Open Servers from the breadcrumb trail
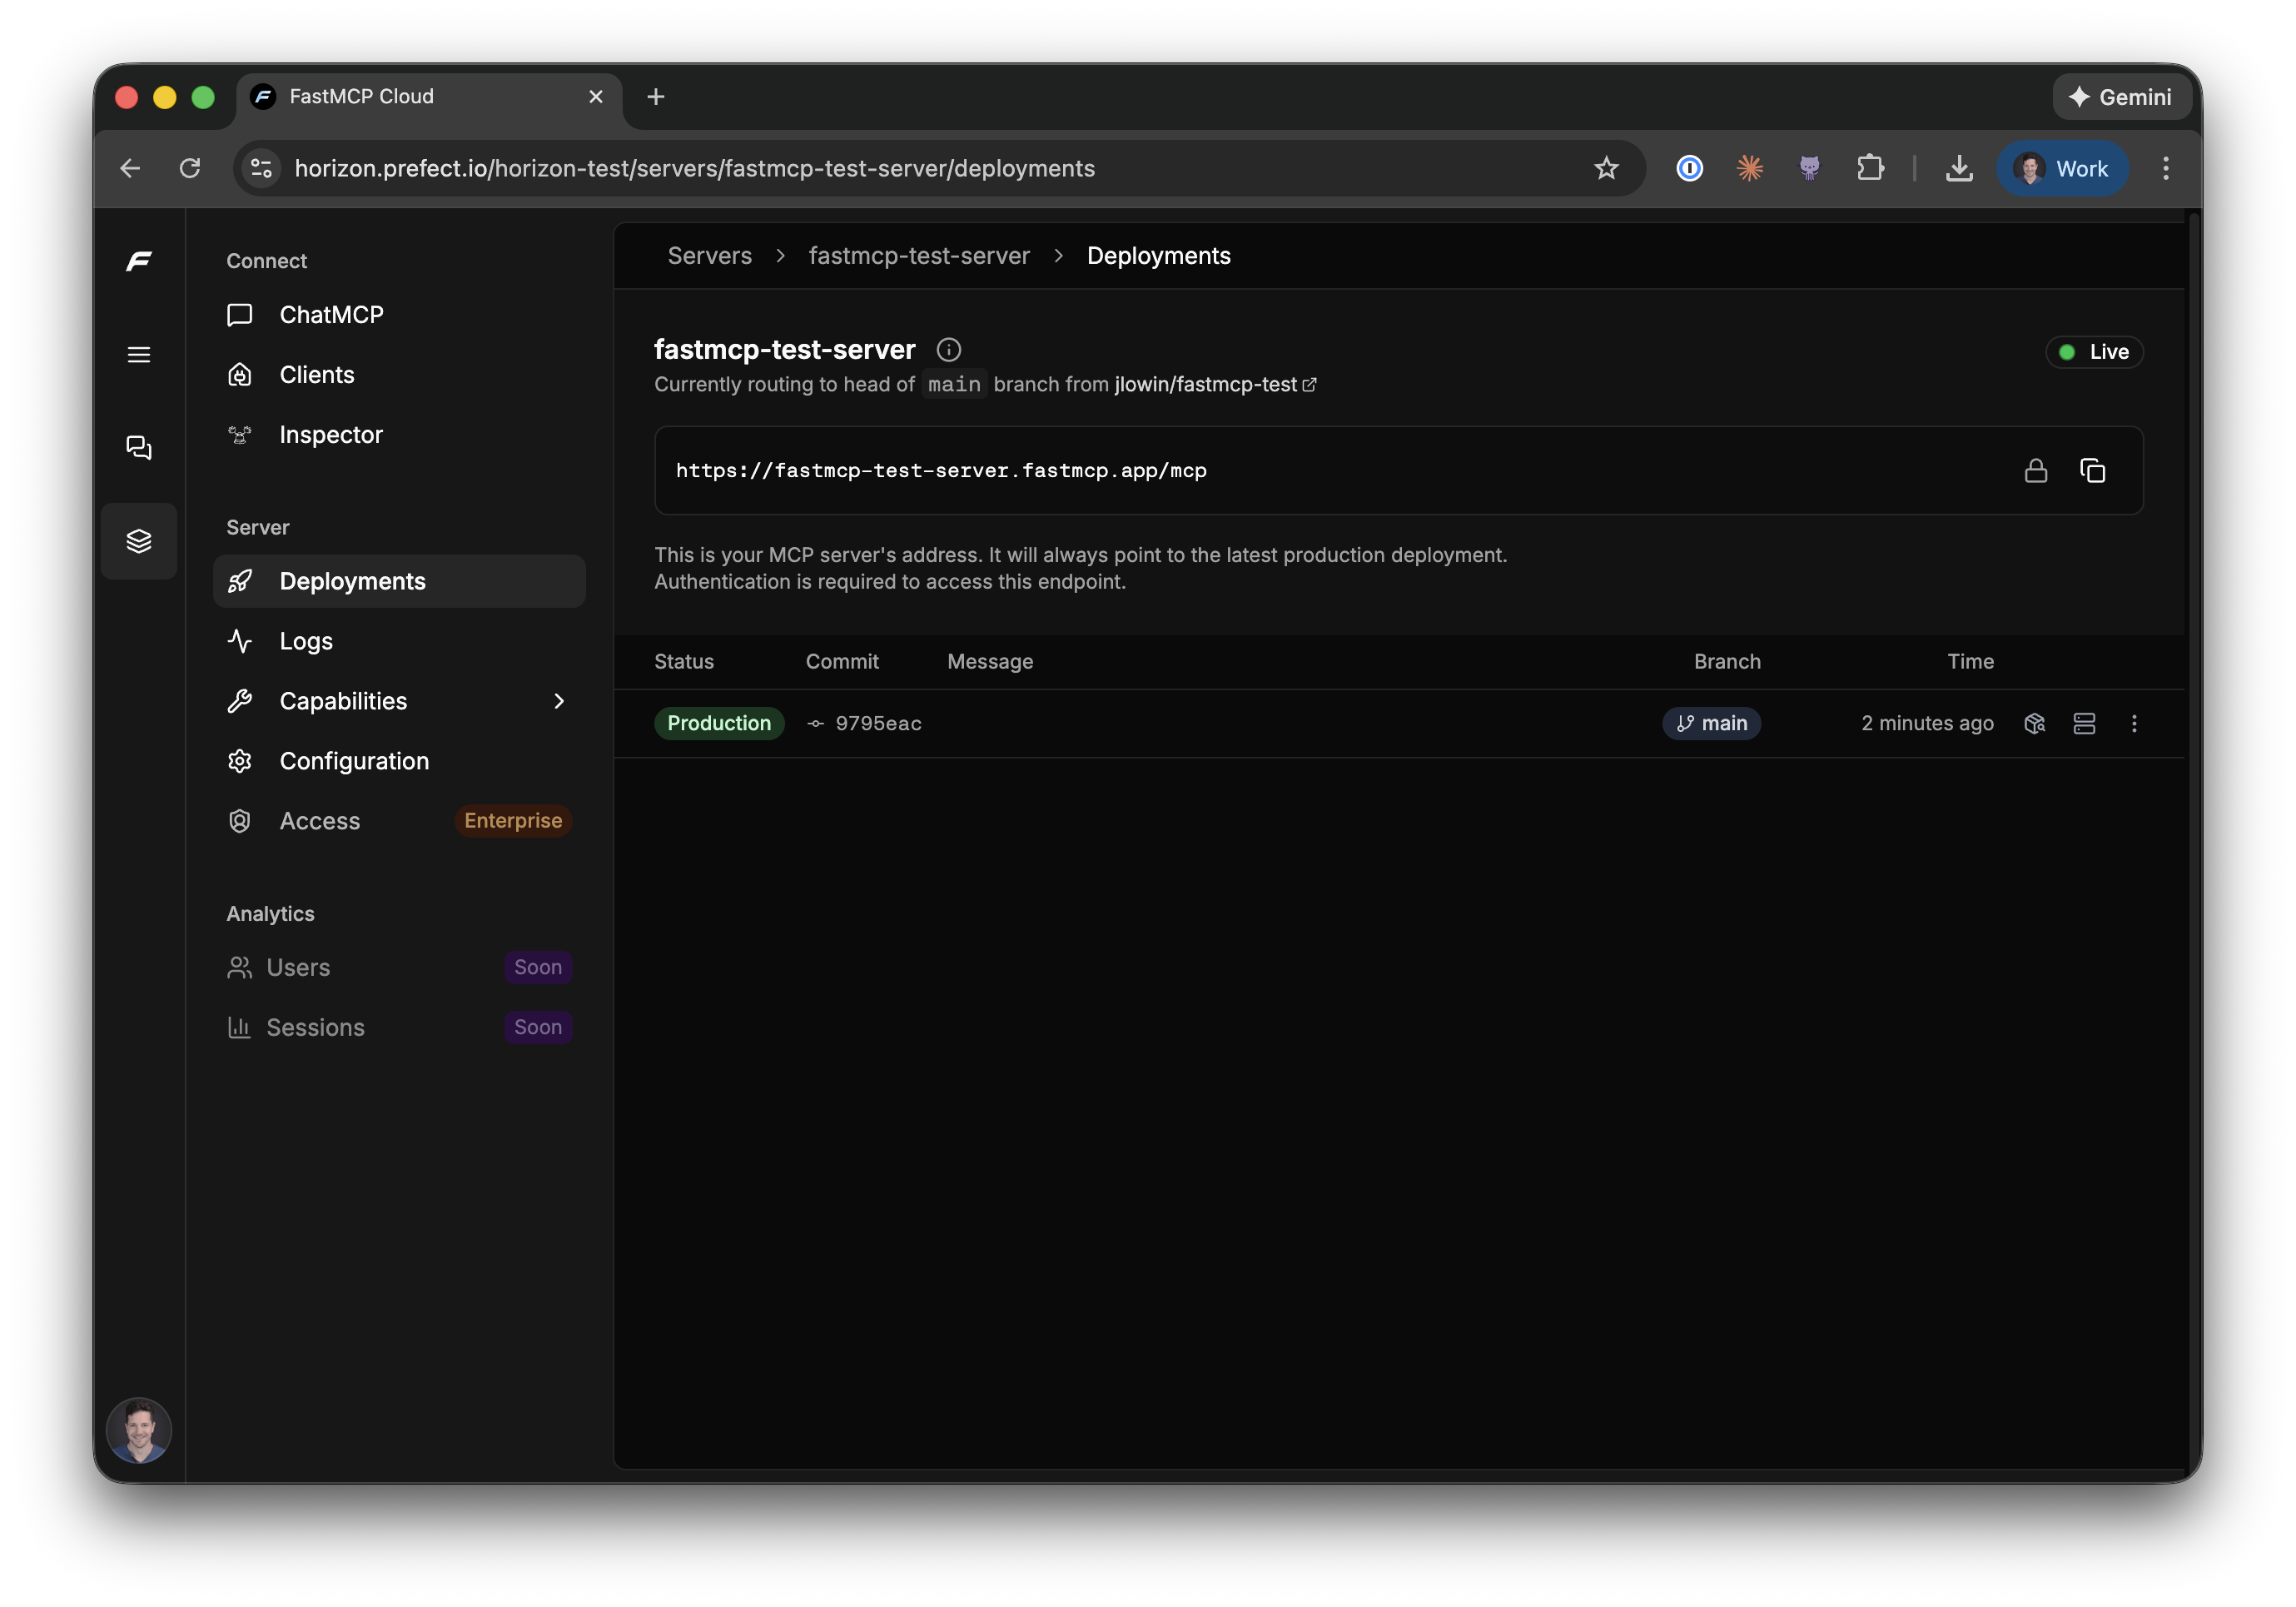The height and width of the screenshot is (1607, 2296). (709, 256)
